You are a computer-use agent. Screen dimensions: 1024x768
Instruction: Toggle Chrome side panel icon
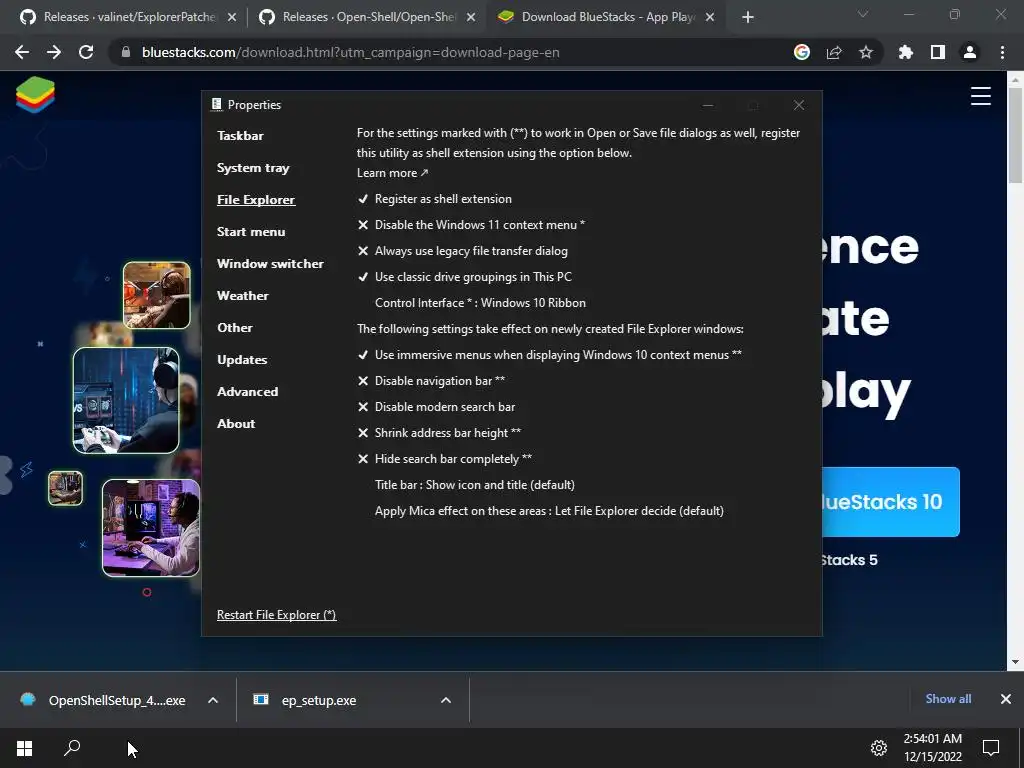pyautogui.click(x=938, y=52)
